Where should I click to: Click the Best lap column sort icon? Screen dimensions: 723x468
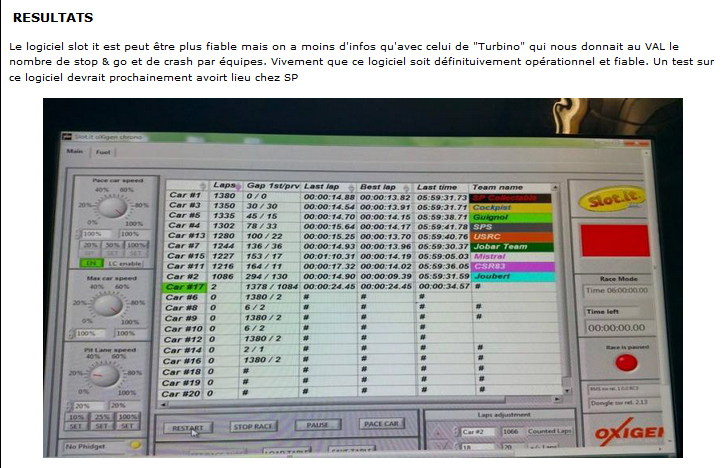pos(406,188)
